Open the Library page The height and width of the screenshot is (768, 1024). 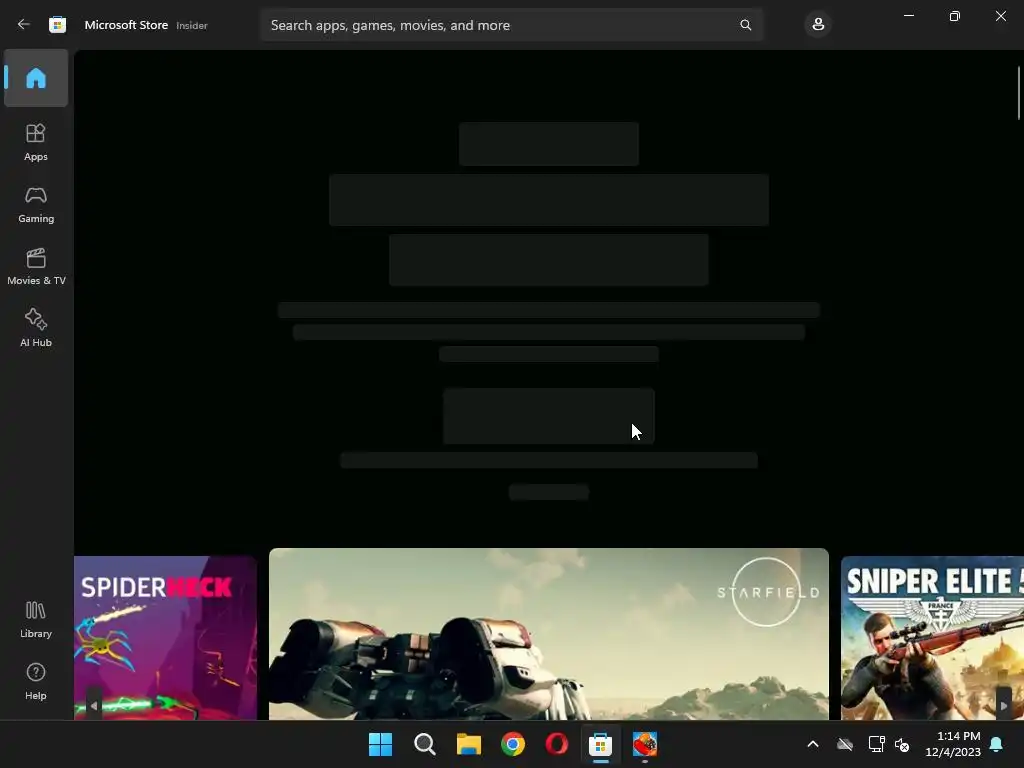[x=36, y=620]
